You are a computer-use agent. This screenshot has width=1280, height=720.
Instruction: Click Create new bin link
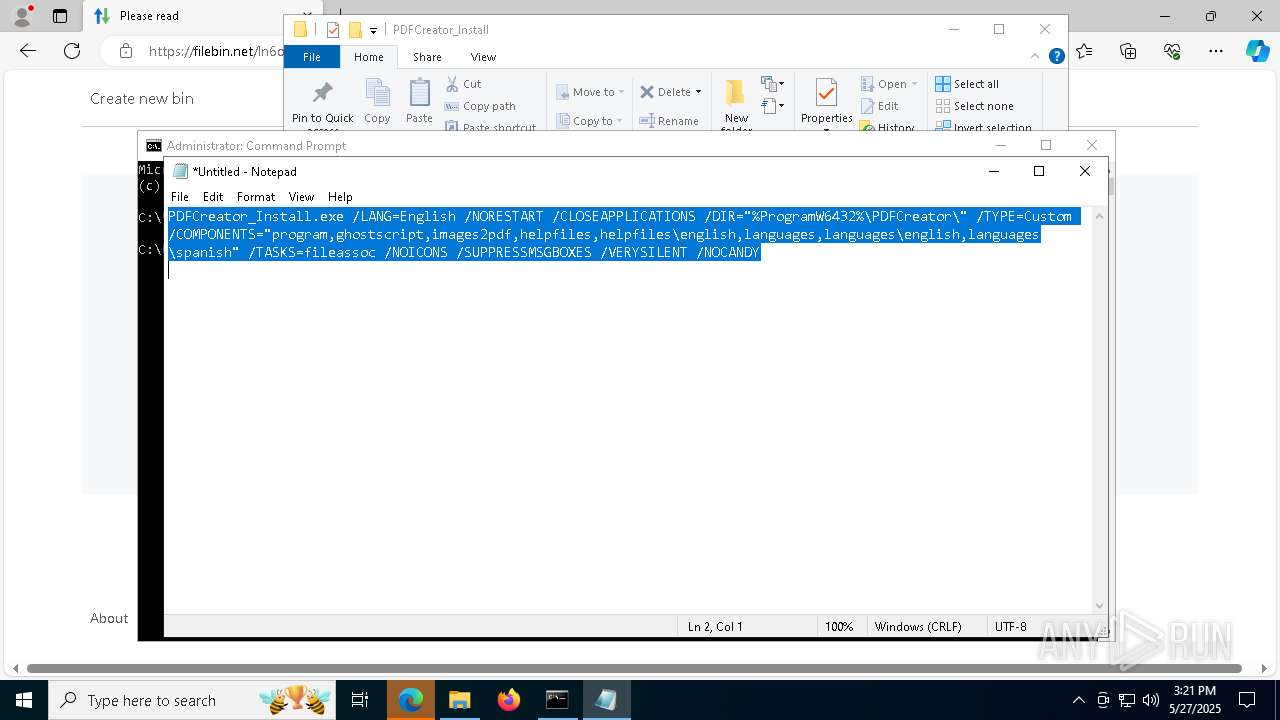(142, 98)
